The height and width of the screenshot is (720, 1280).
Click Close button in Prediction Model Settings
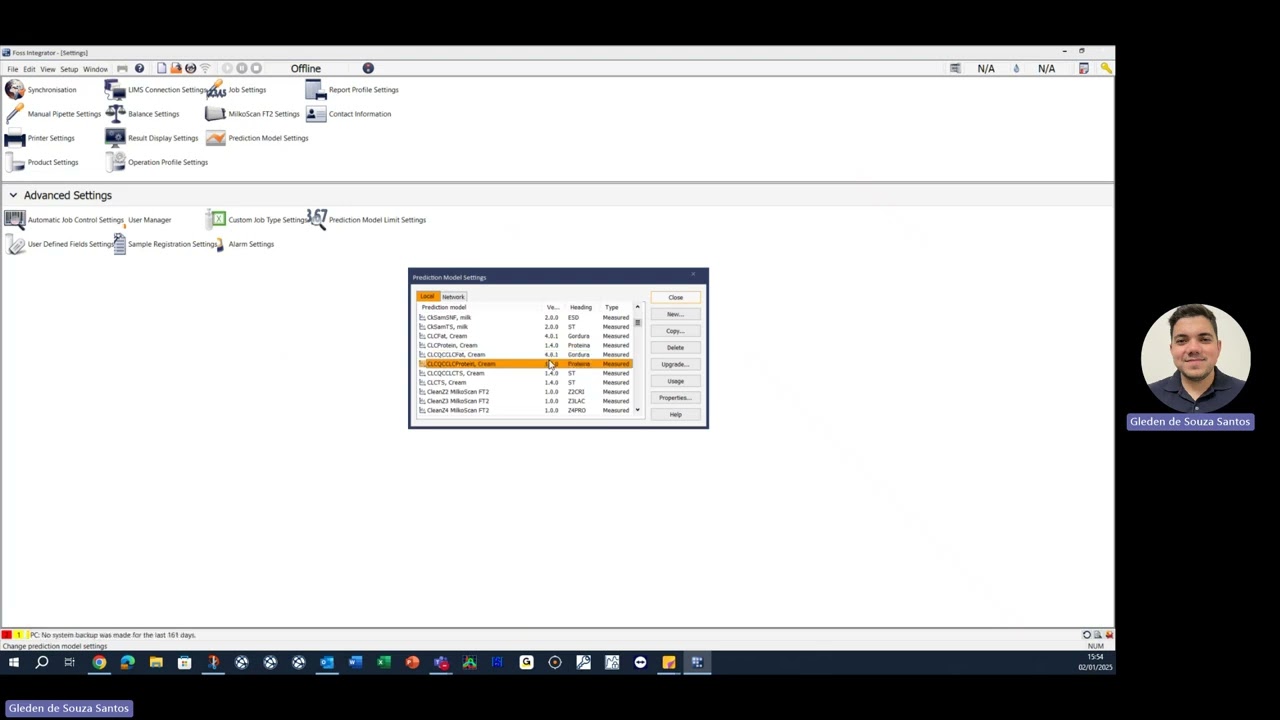coord(675,297)
